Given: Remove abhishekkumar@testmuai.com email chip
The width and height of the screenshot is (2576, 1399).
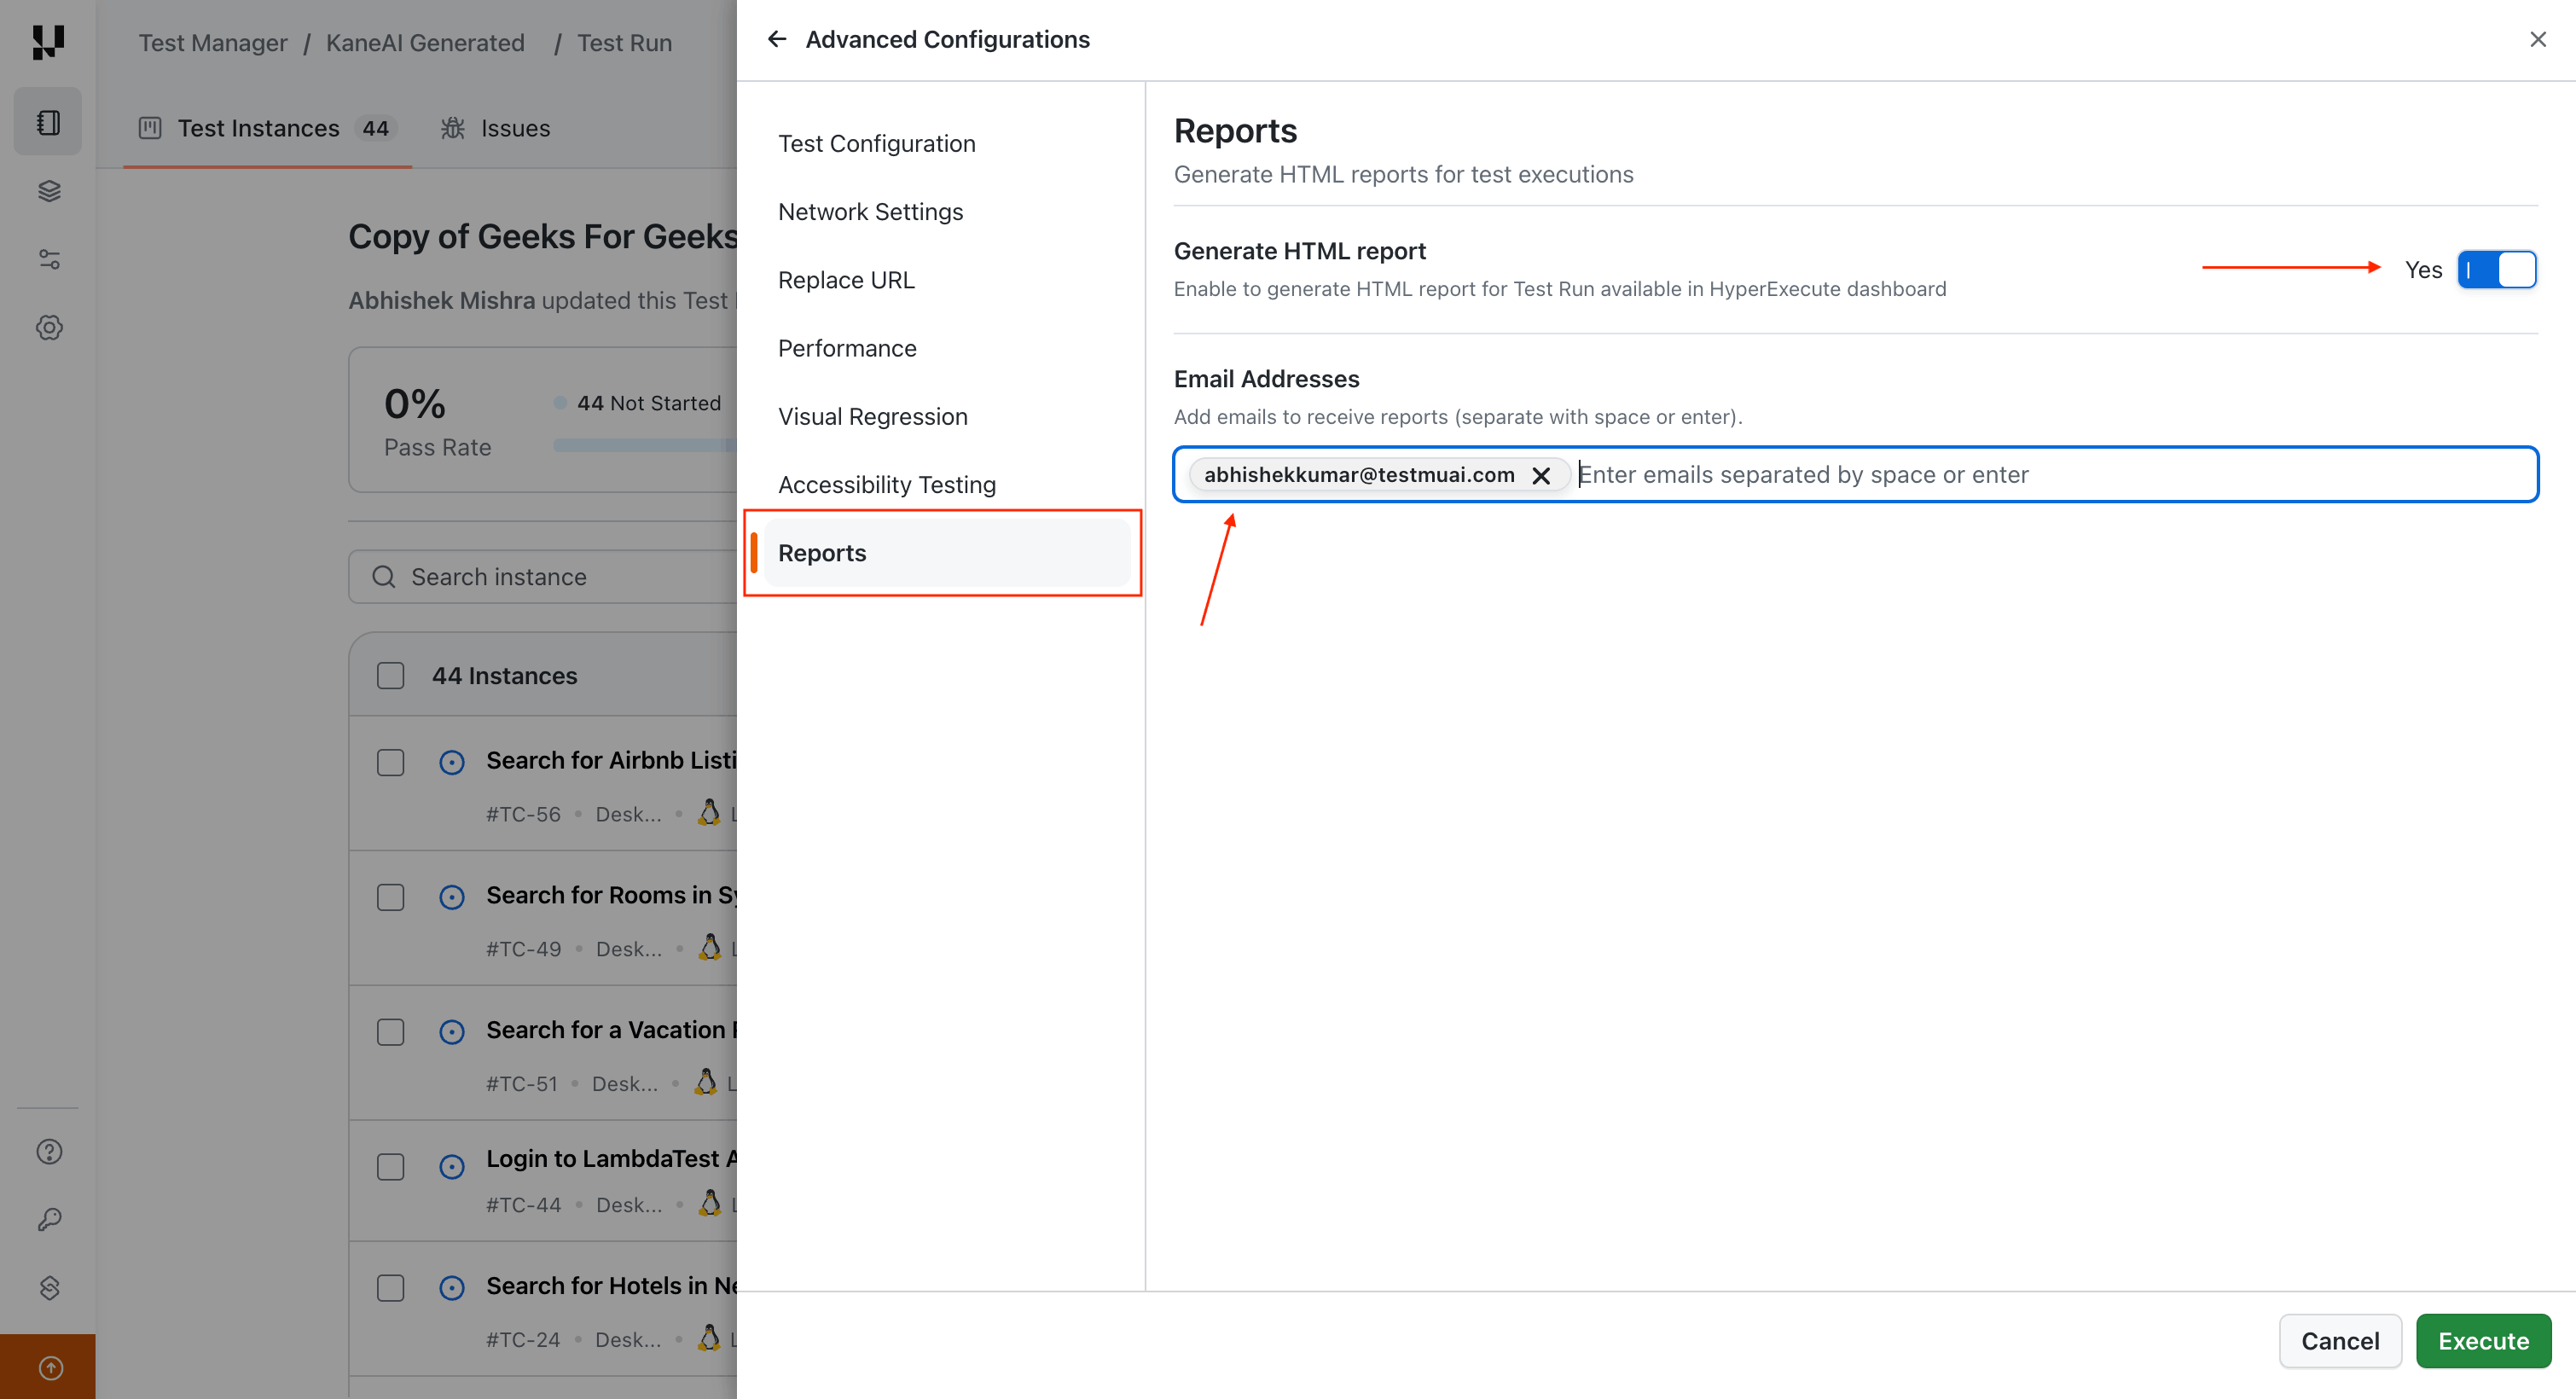Looking at the screenshot, I should click(1541, 475).
